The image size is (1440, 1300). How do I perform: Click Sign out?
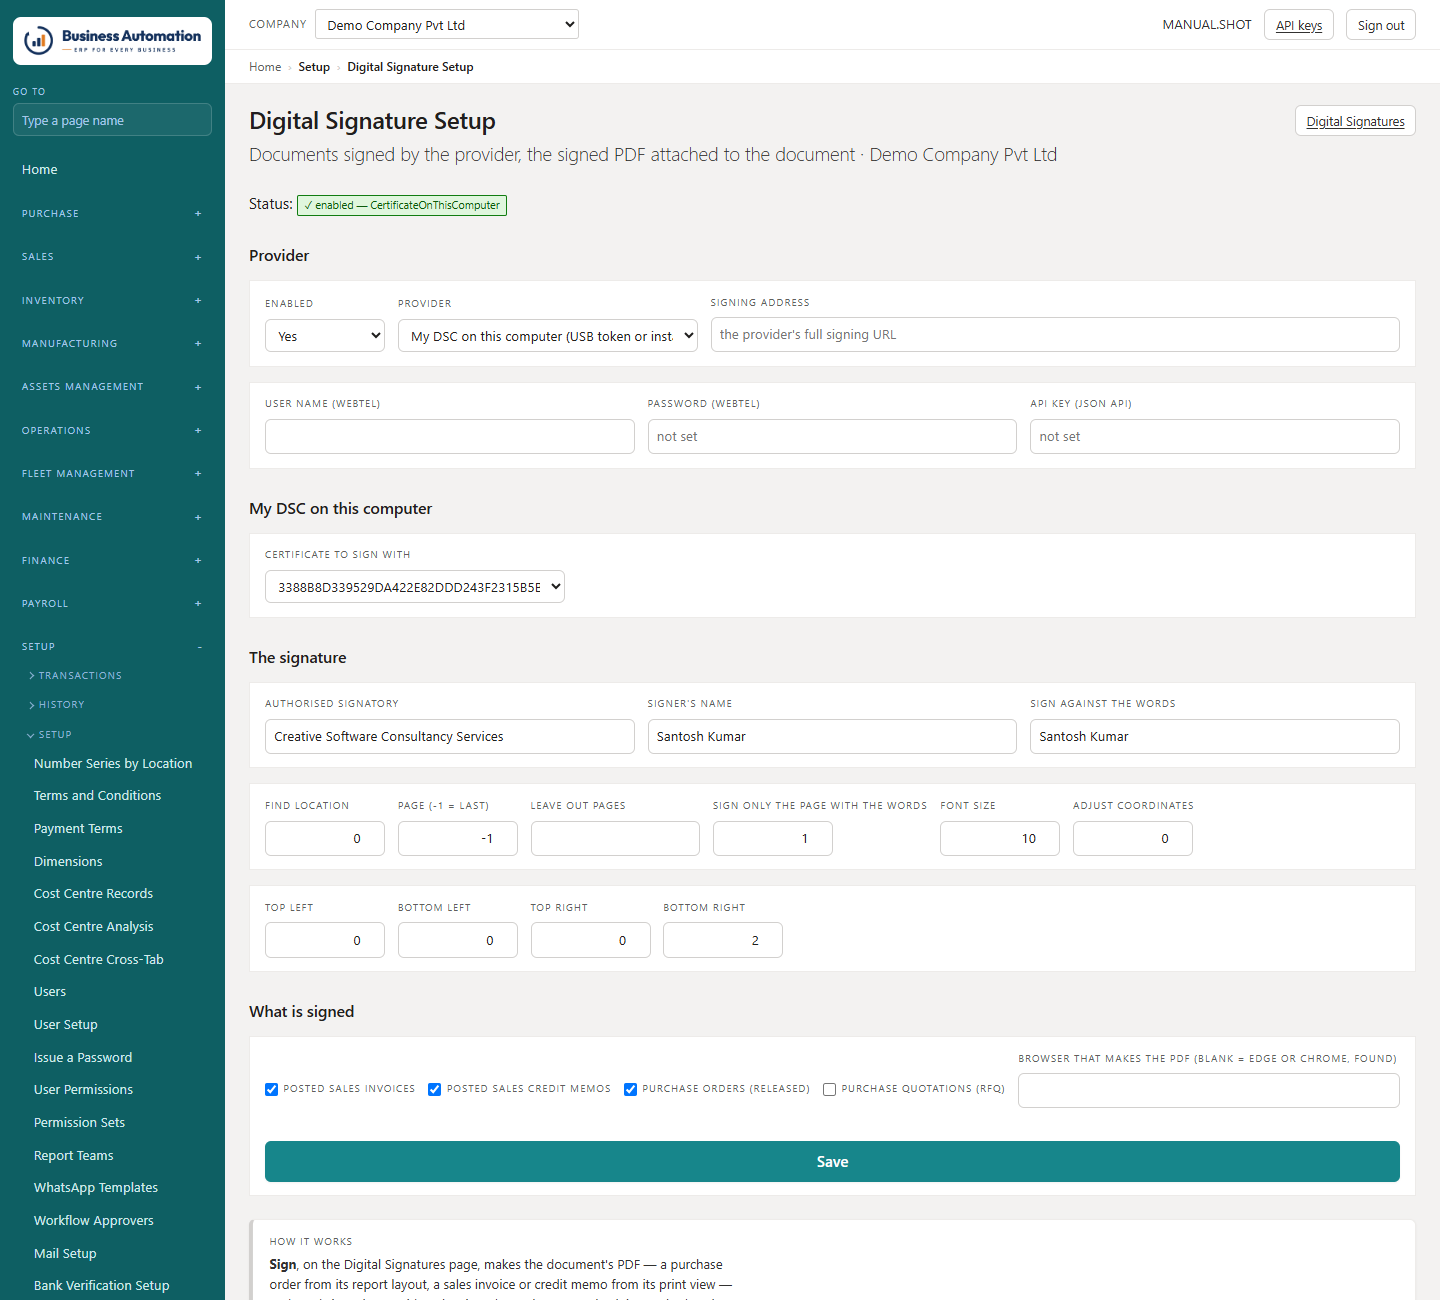(1381, 25)
